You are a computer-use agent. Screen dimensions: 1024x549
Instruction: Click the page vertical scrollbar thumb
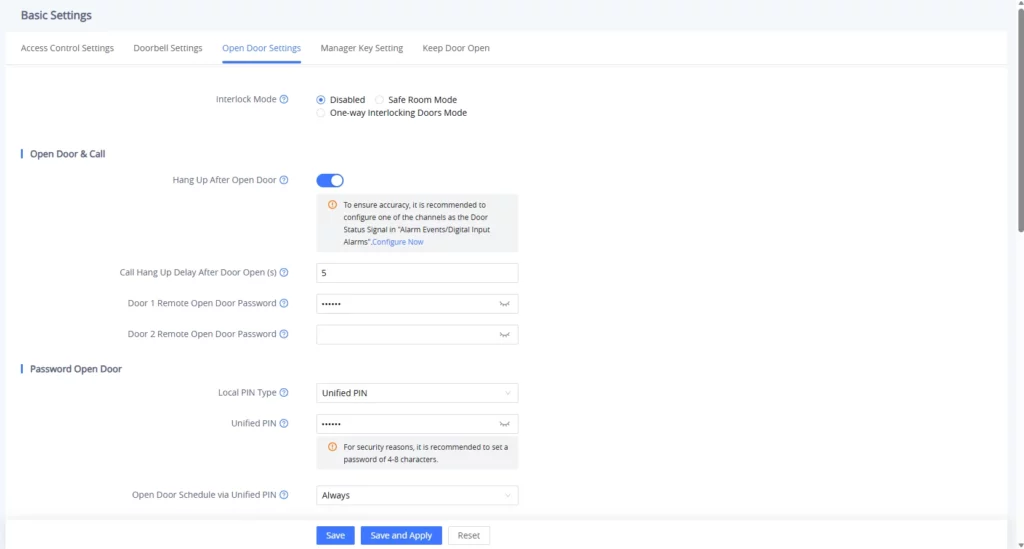click(1020, 118)
